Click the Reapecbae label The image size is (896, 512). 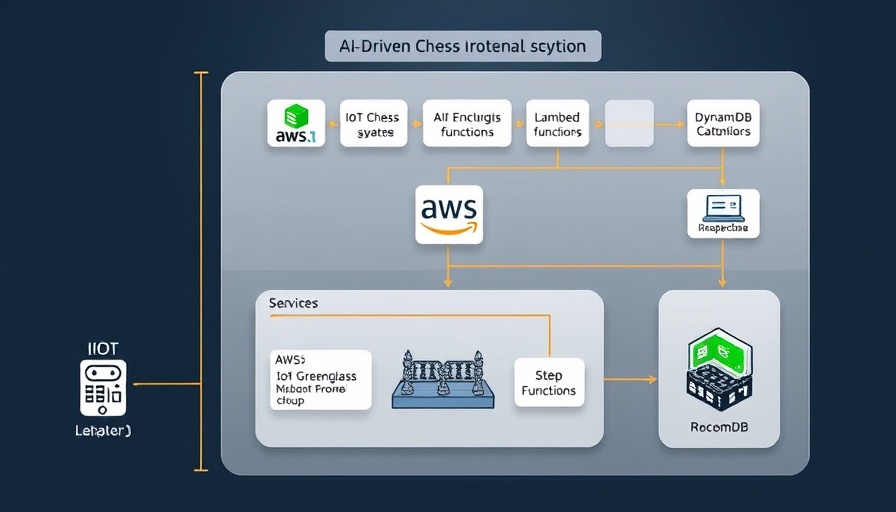click(x=723, y=228)
